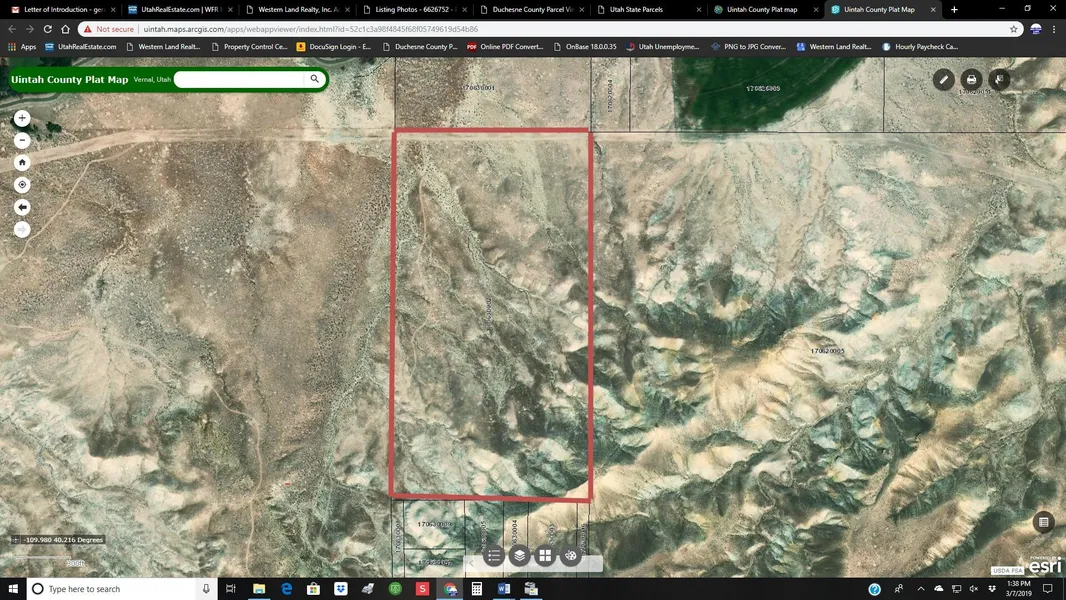Type in the map search box
This screenshot has height=600, width=1066.
[240, 79]
